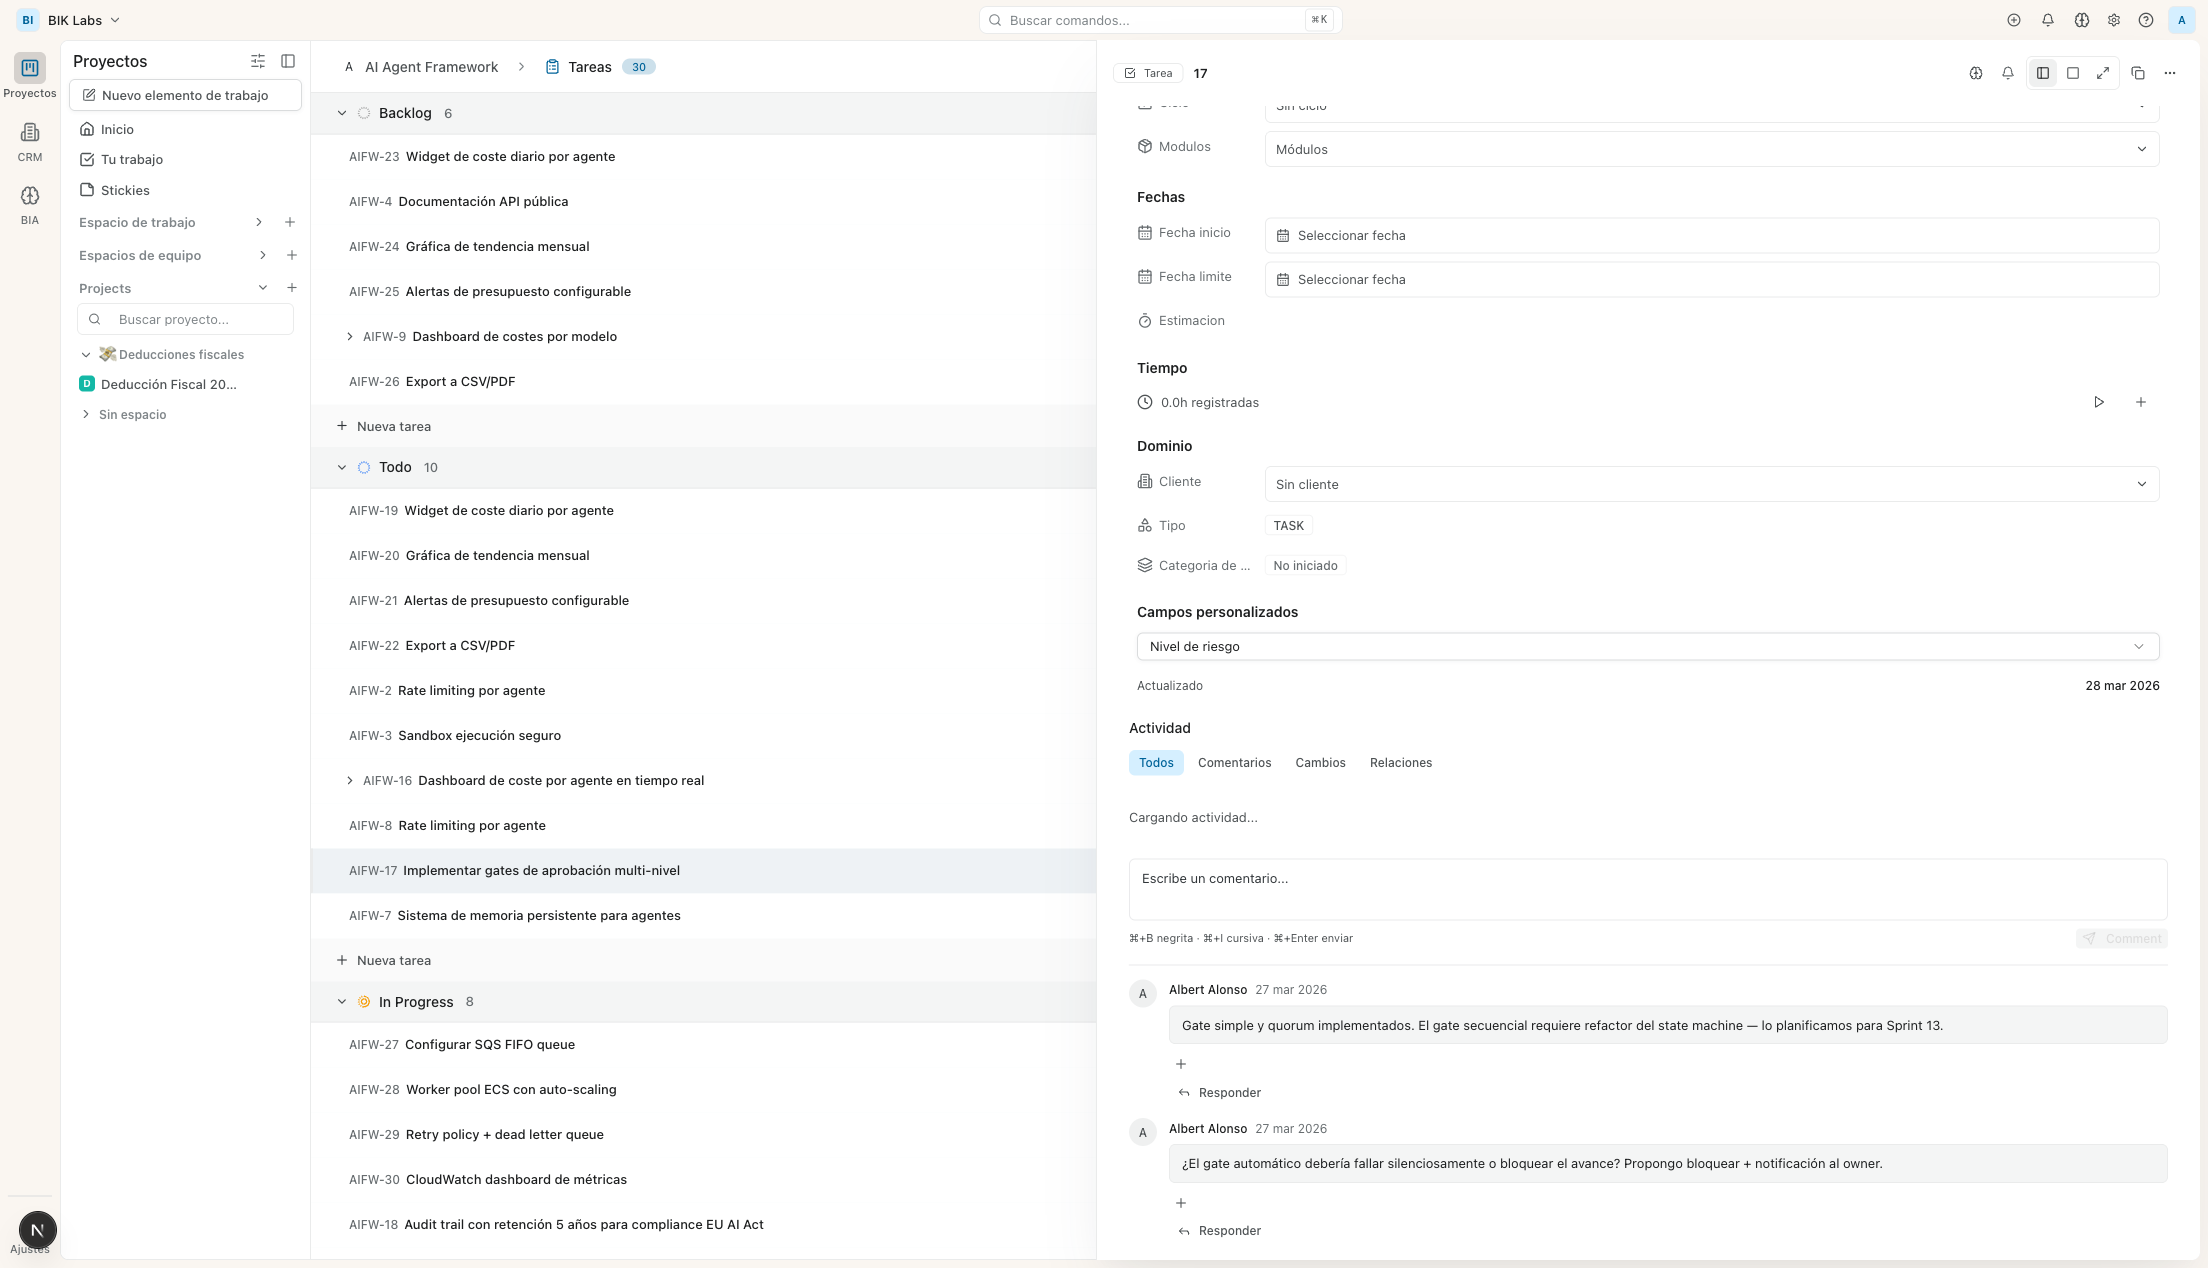Open the Nivel de riesgo dropdown

(x=1647, y=646)
